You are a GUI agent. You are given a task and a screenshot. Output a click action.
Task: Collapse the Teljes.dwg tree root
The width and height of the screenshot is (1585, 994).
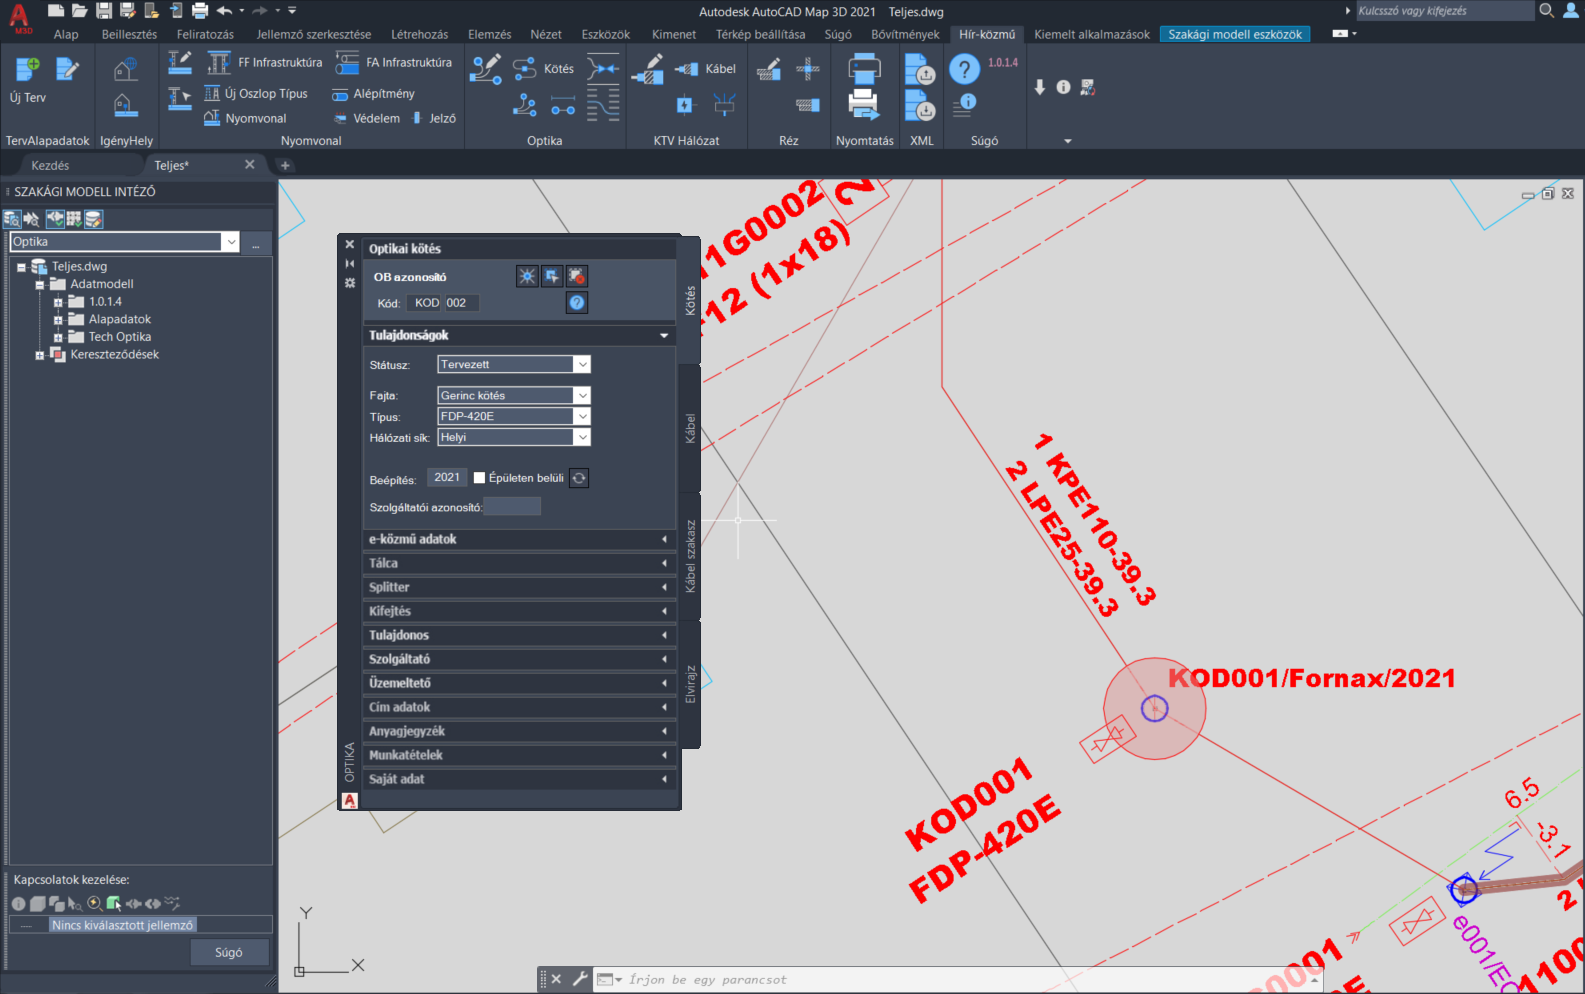(21, 267)
